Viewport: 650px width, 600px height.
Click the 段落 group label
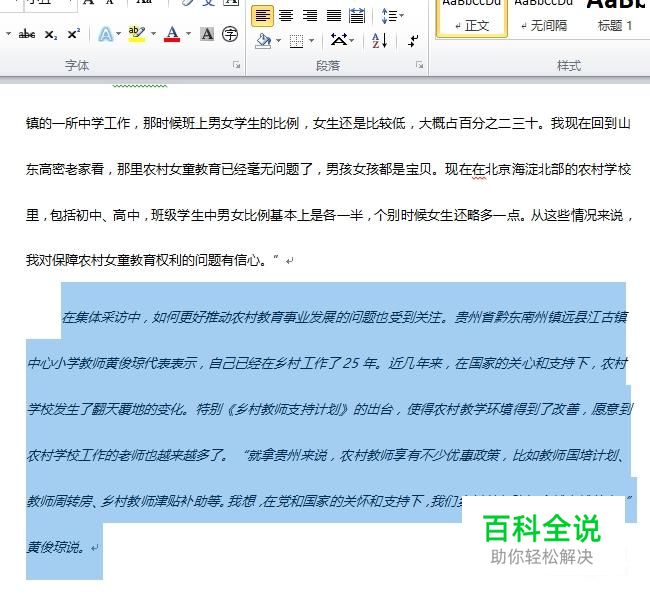[328, 66]
